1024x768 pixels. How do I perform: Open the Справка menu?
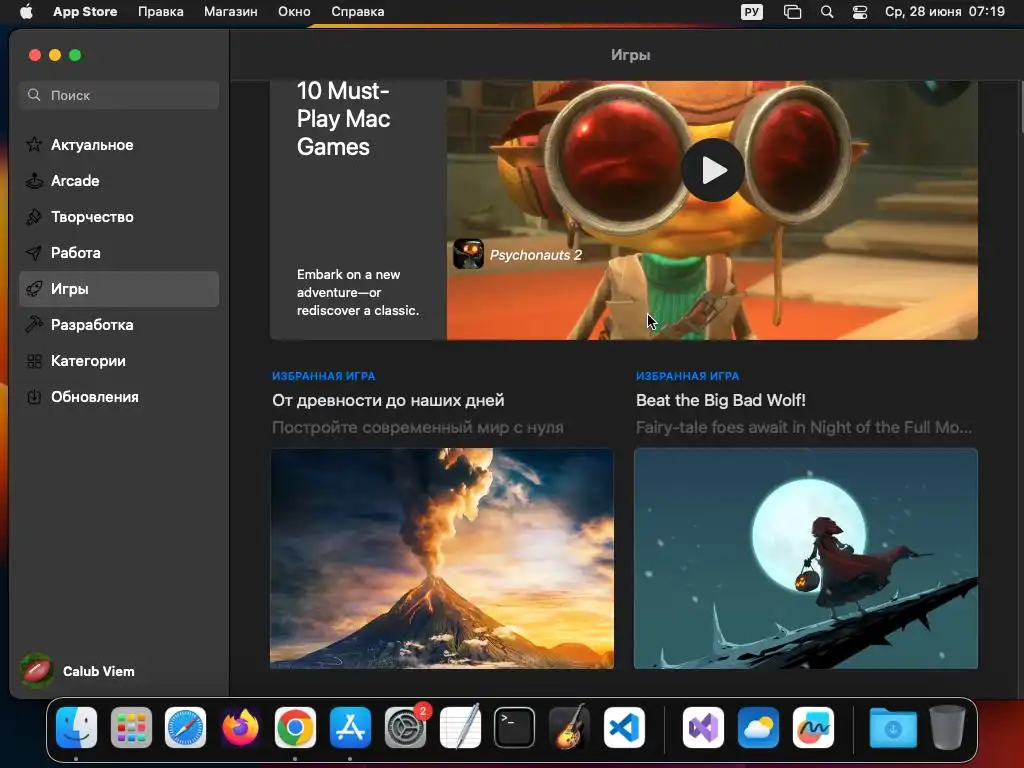[357, 12]
